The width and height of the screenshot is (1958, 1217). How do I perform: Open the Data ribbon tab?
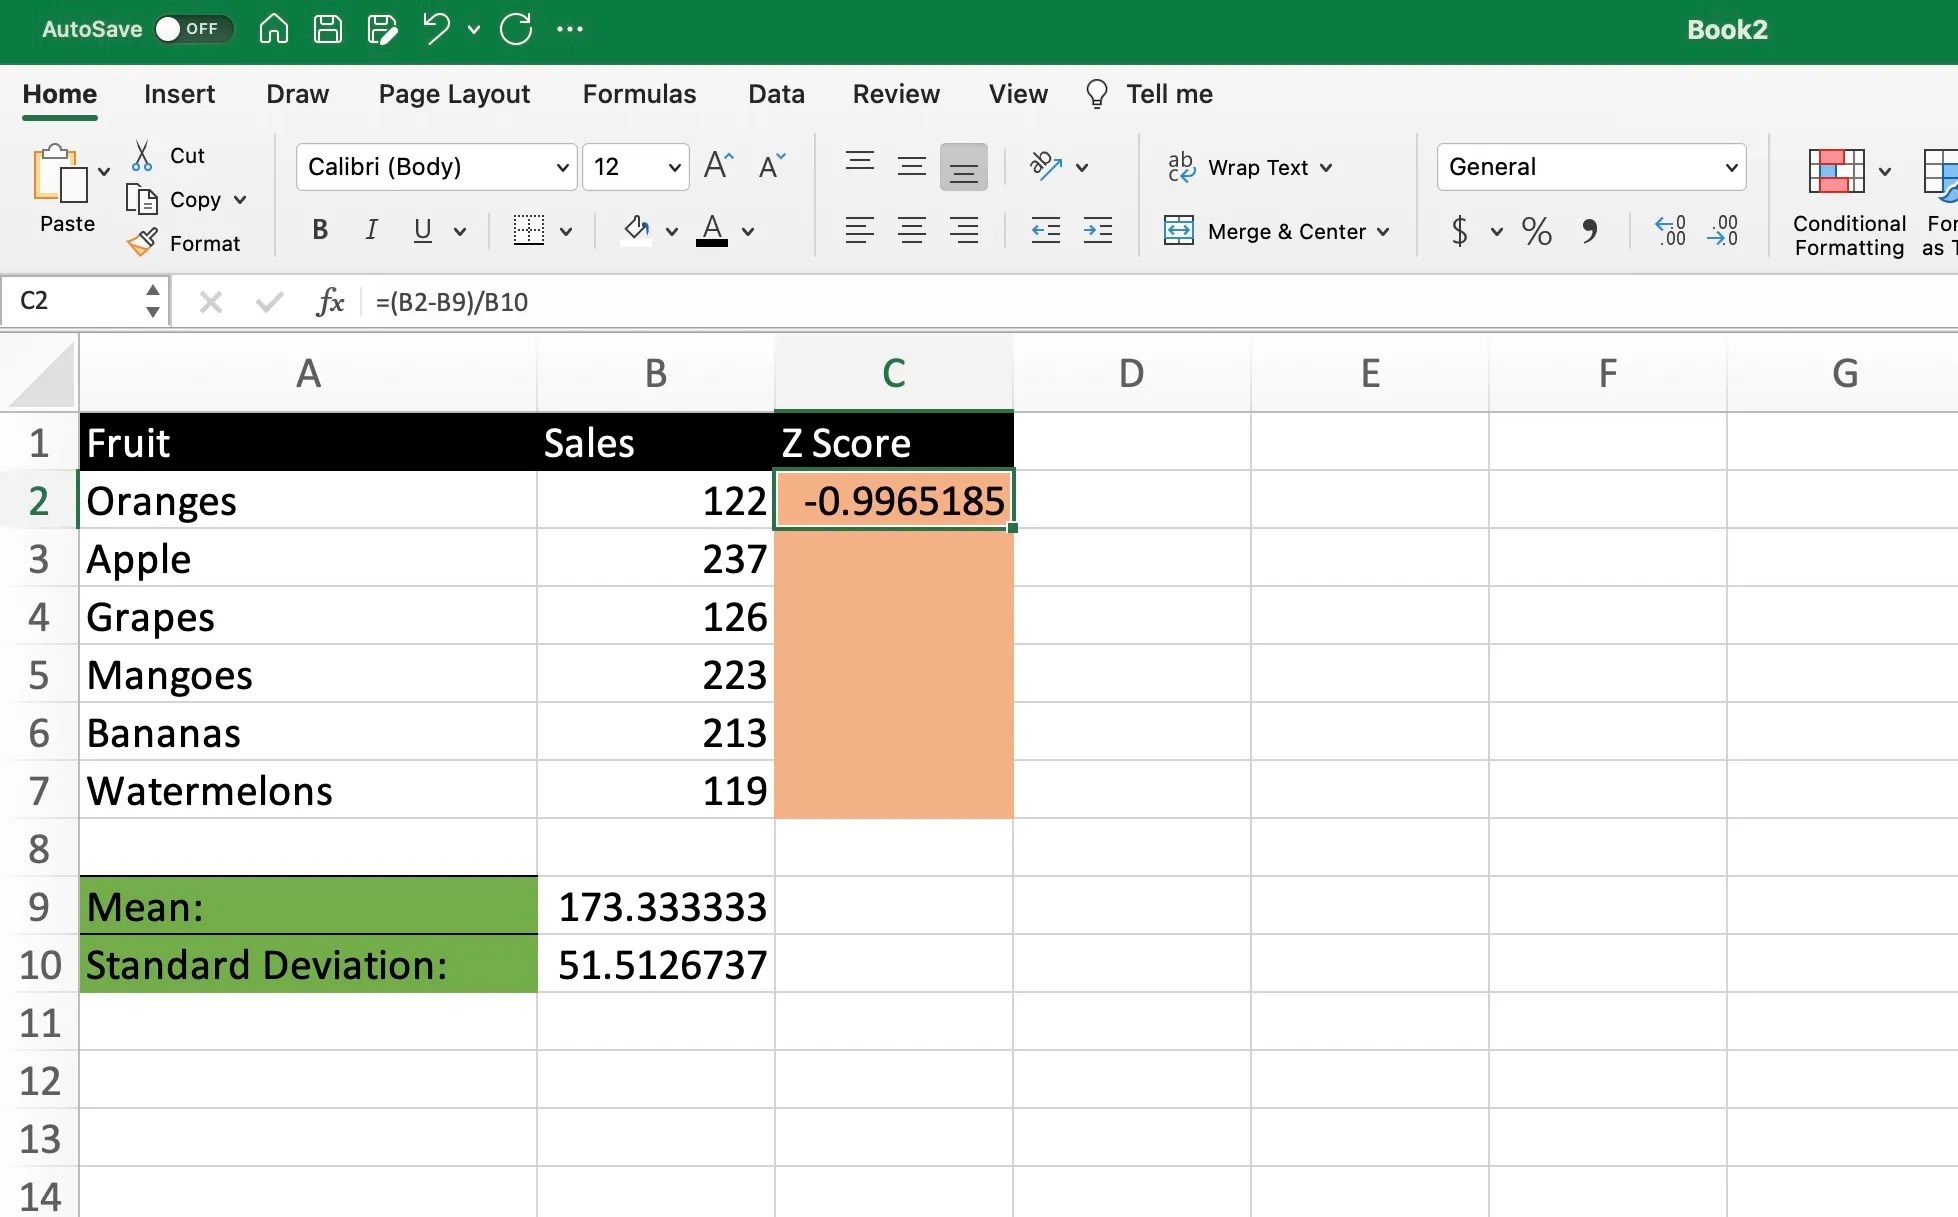click(x=776, y=93)
